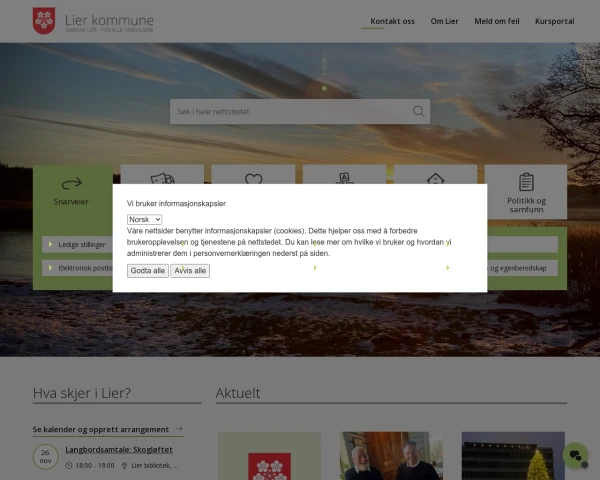Image resolution: width=600 pixels, height=480 pixels.
Task: Open the Ledige stillinger shortcut link
Action: (x=77, y=245)
